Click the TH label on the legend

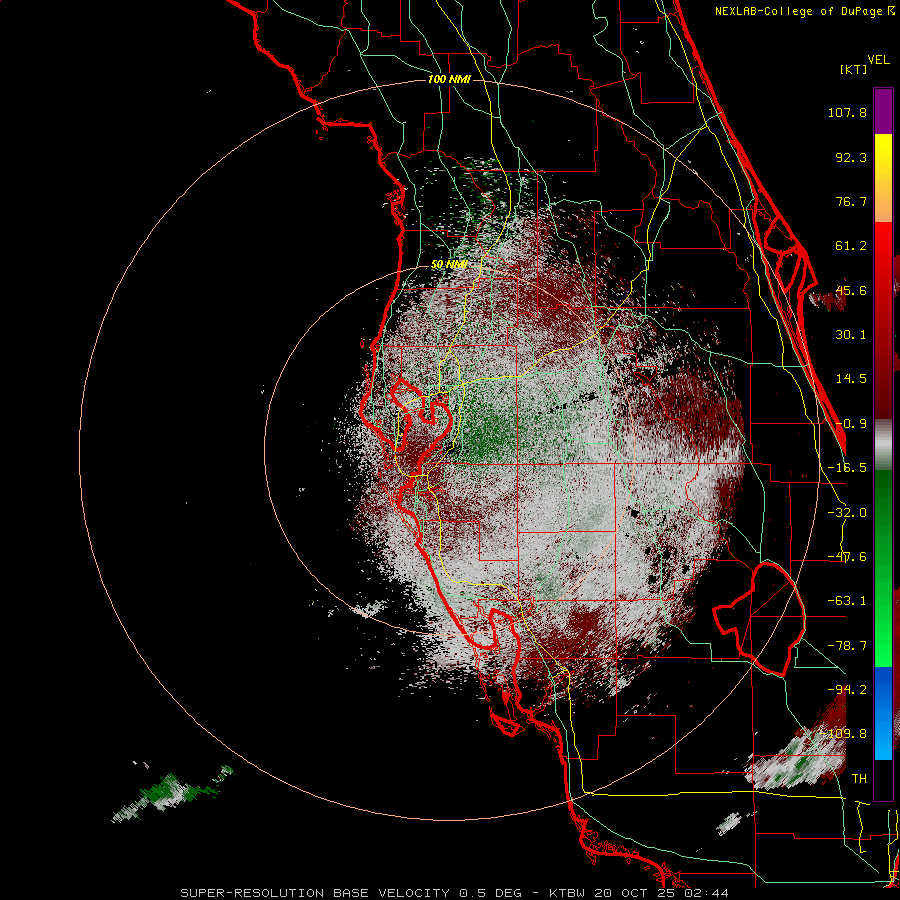pyautogui.click(x=859, y=779)
